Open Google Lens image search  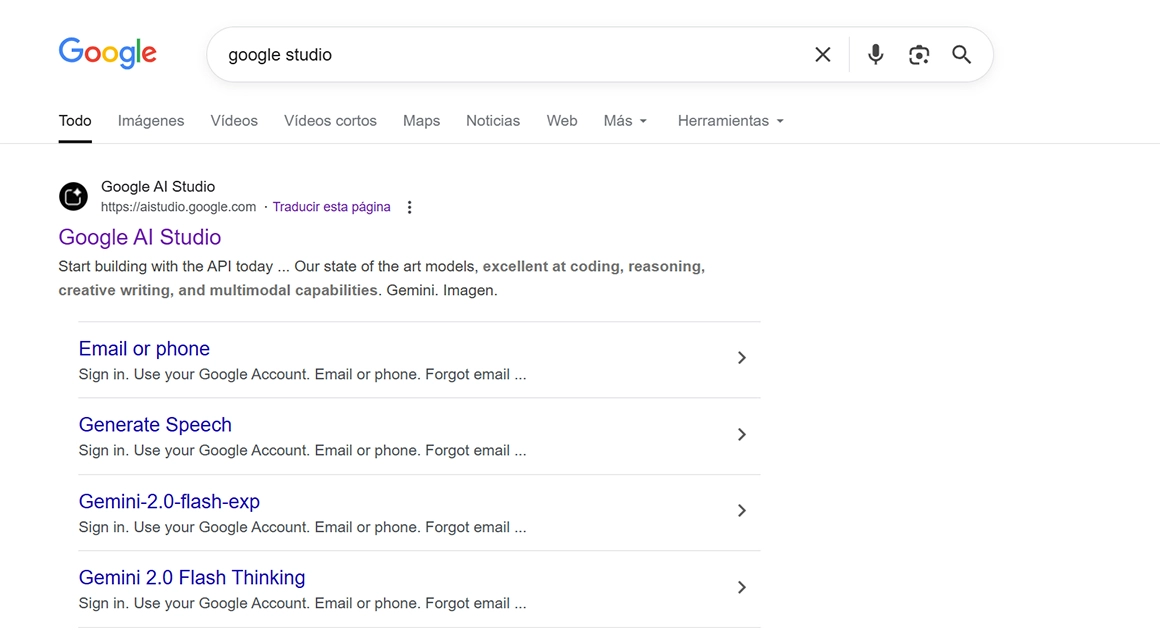919,55
